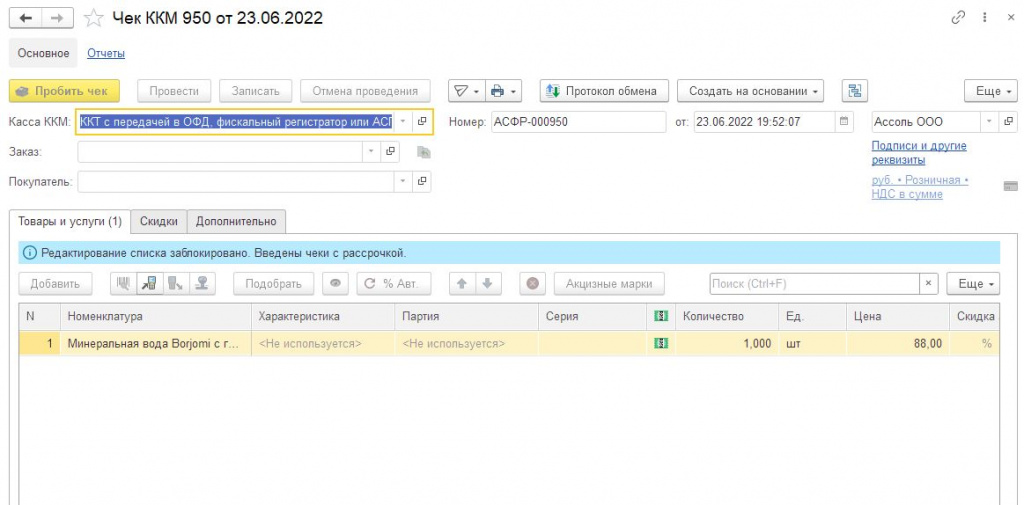Screen dimensions: 1024x505
Task: Open the table's 'Еще' menu
Action: tap(973, 284)
